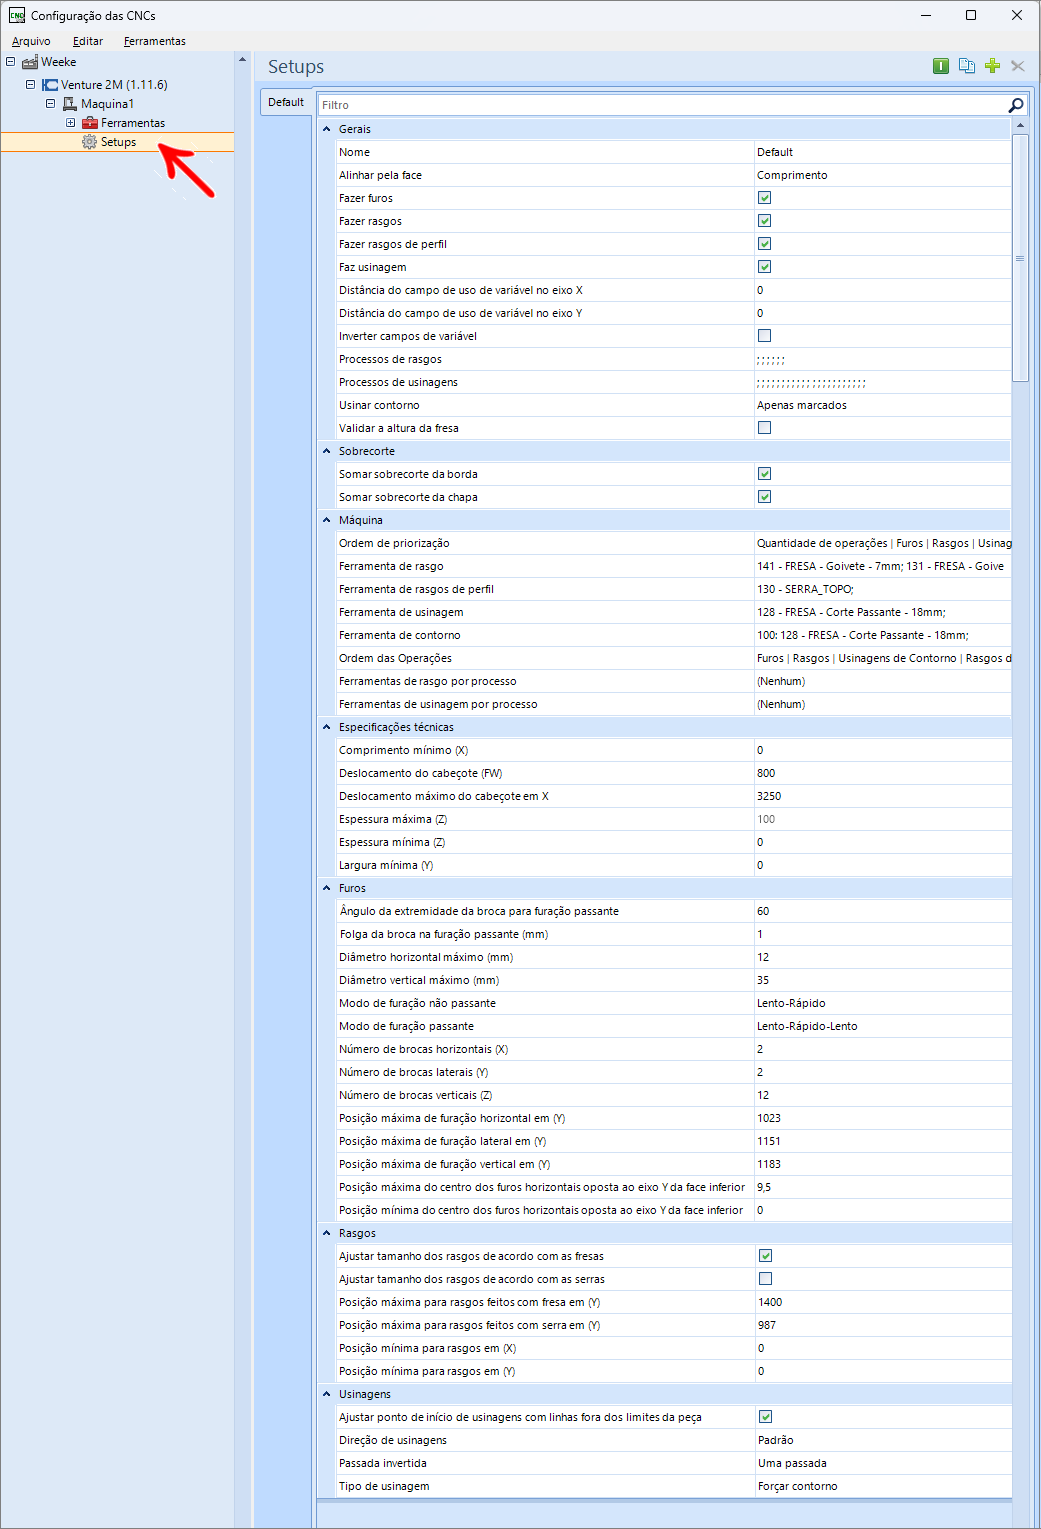Click the Ordem de priorização value
Viewport: 1041px width, 1529px height.
pyautogui.click(x=884, y=543)
